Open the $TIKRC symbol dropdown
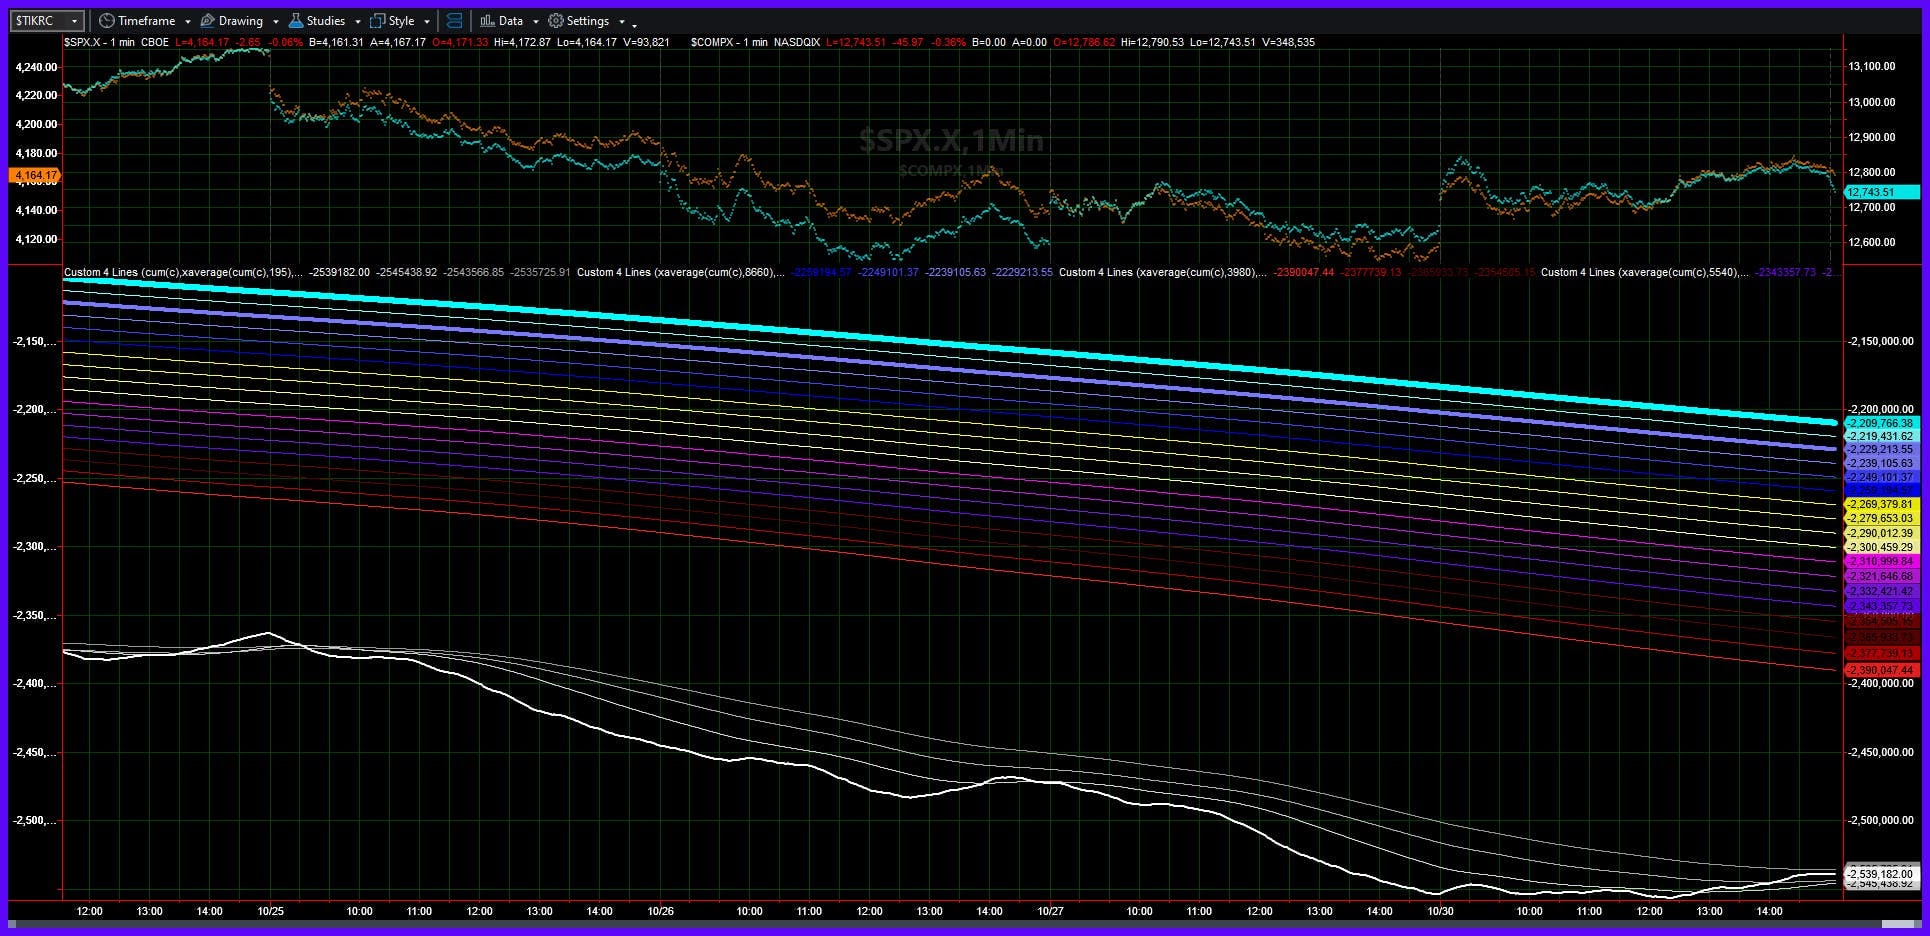 [46, 20]
